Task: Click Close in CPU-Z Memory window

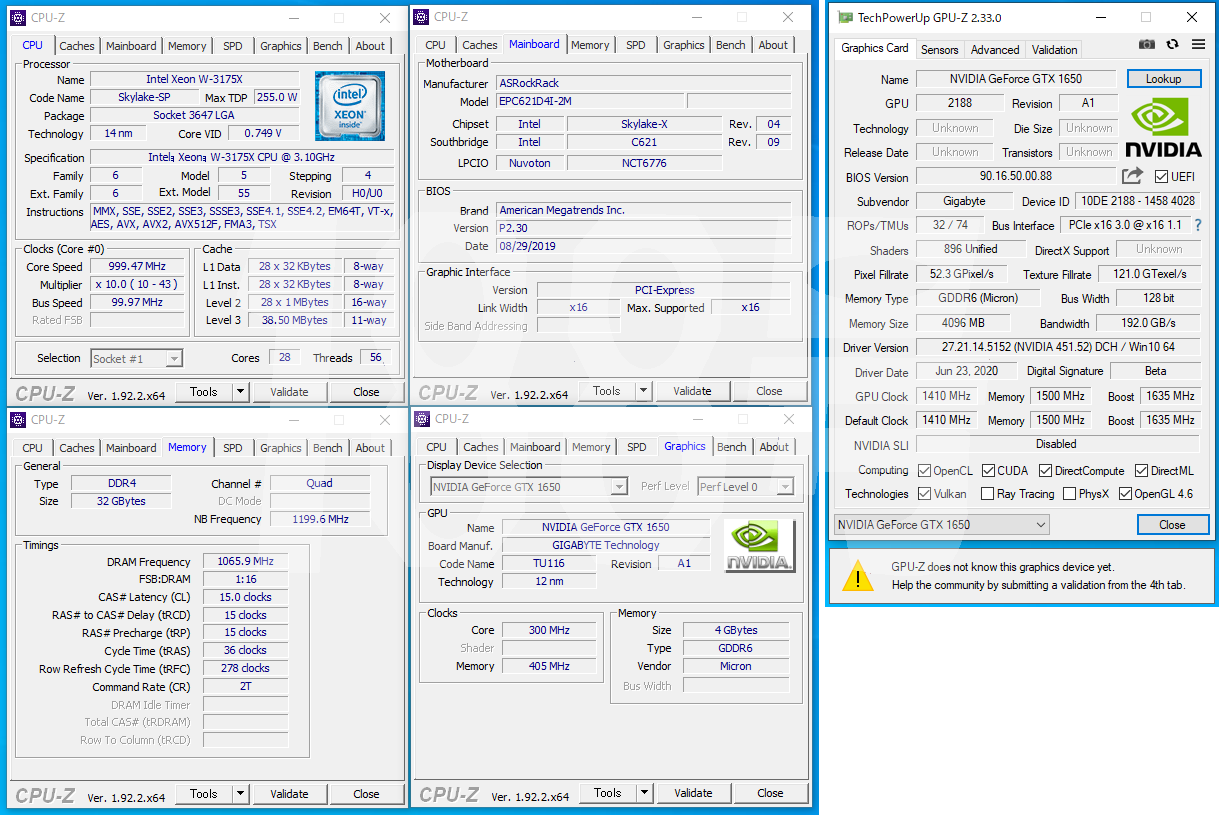Action: pos(366,794)
